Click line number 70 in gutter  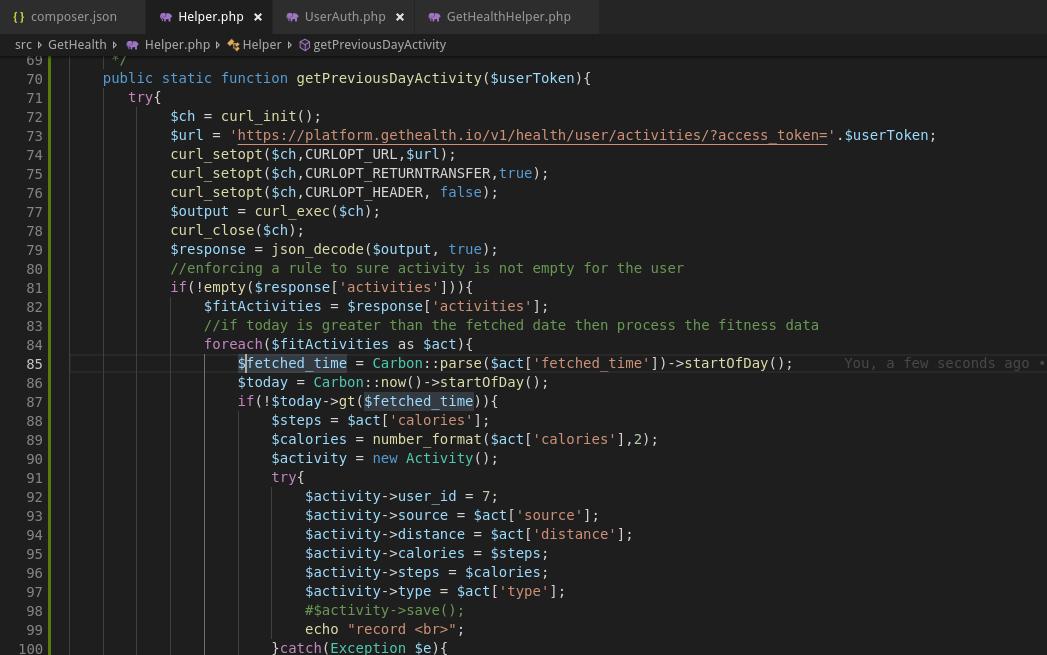click(x=34, y=79)
